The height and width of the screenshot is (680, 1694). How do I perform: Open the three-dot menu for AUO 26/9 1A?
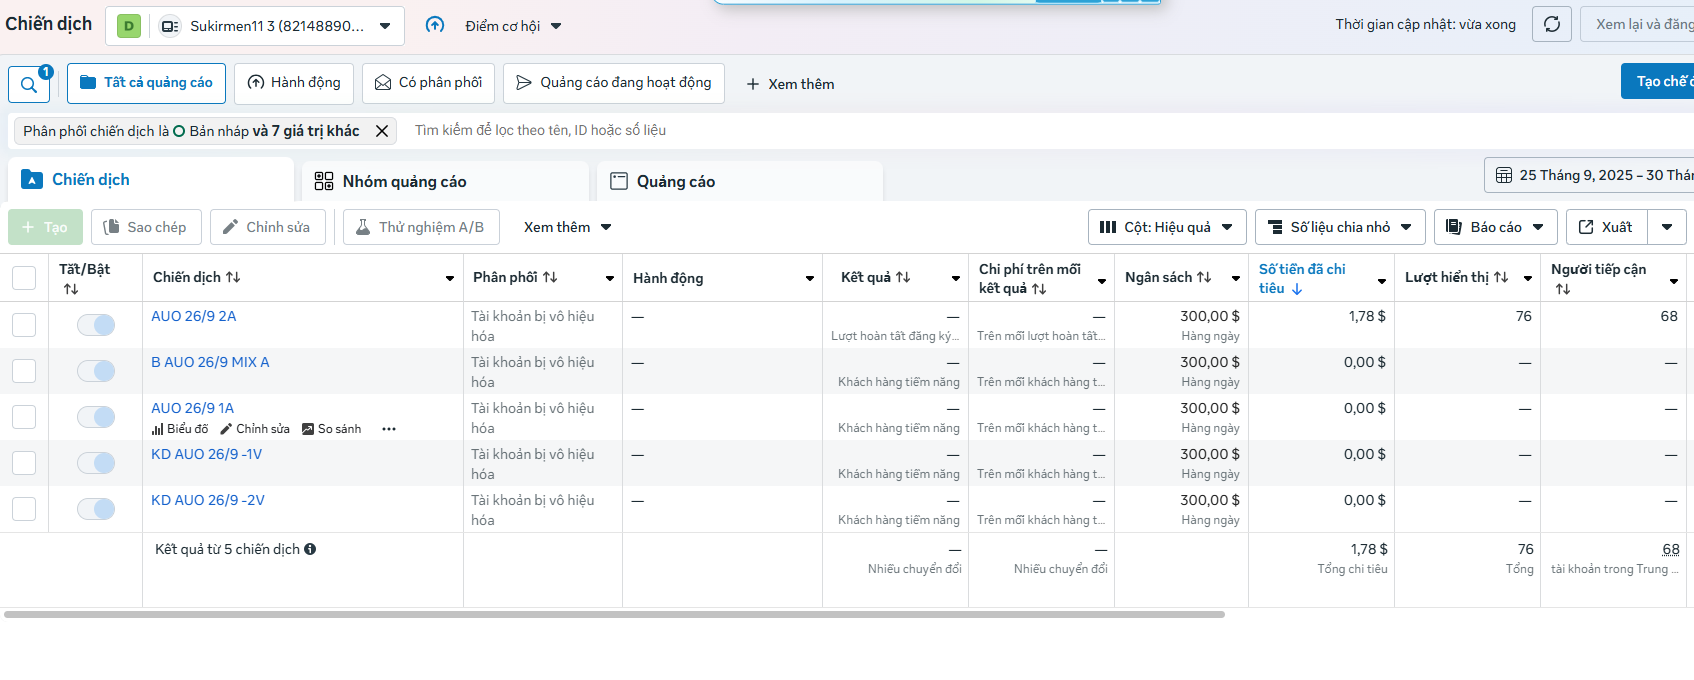click(x=389, y=429)
